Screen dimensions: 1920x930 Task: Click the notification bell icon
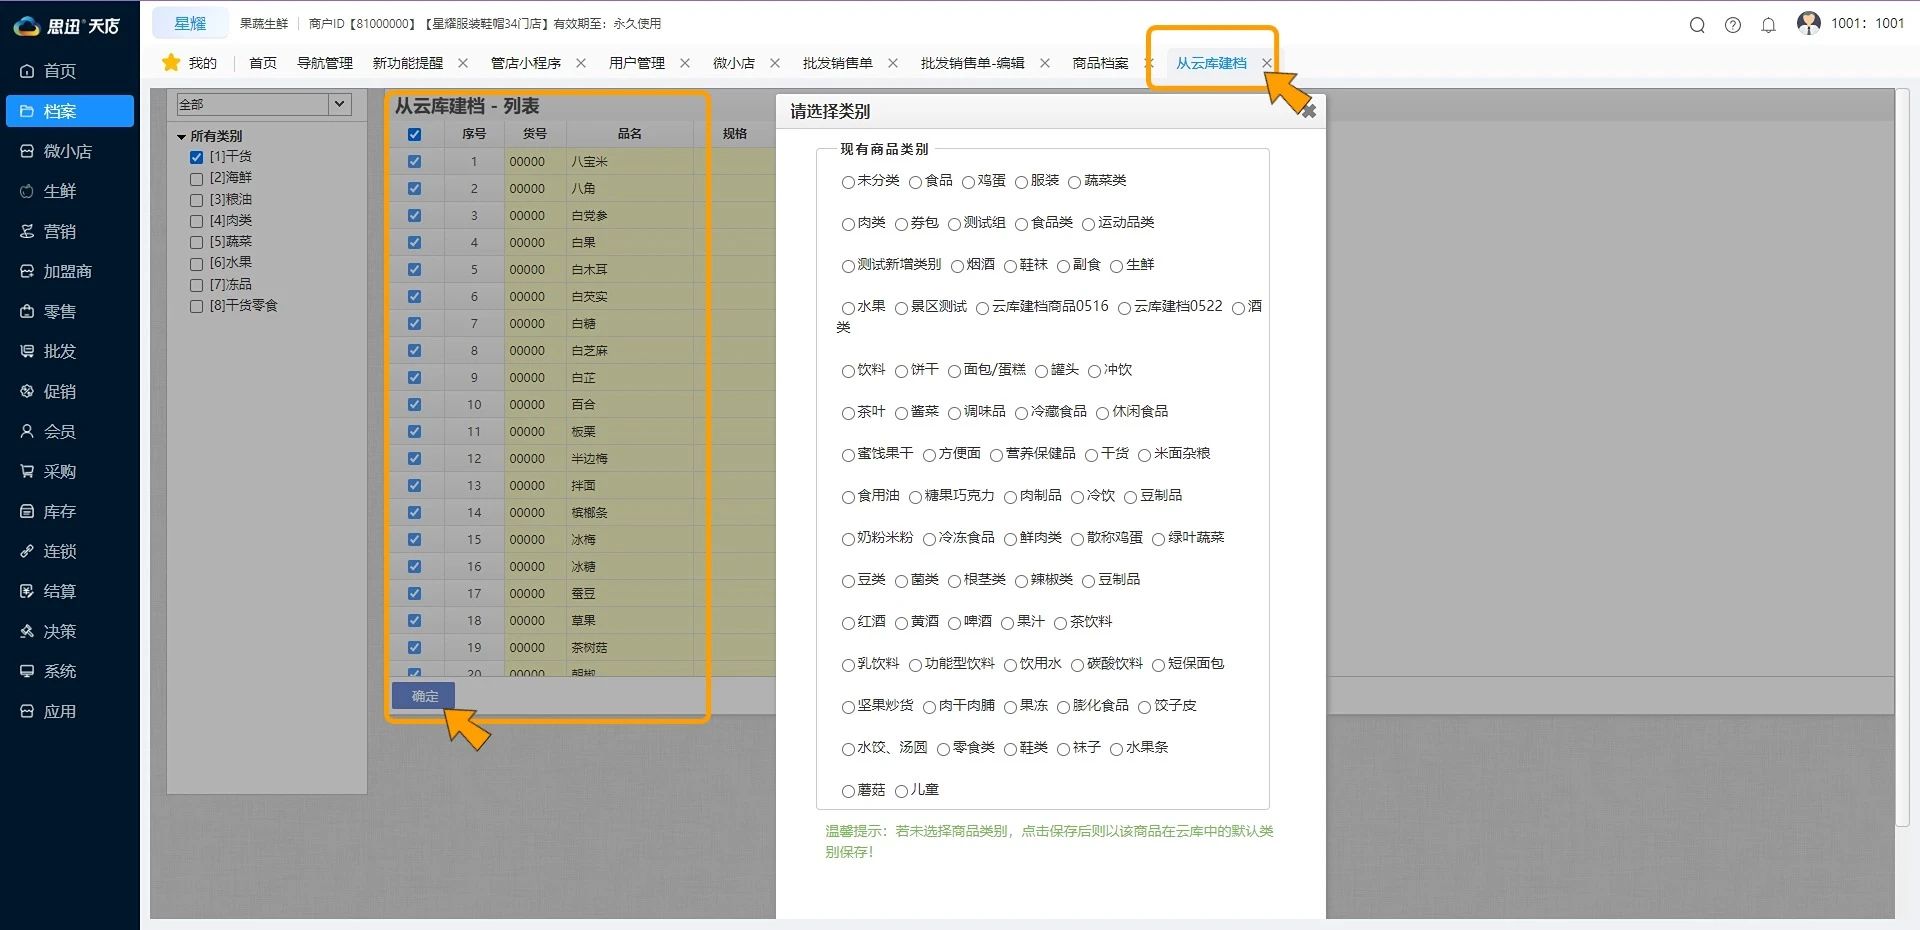tap(1768, 26)
